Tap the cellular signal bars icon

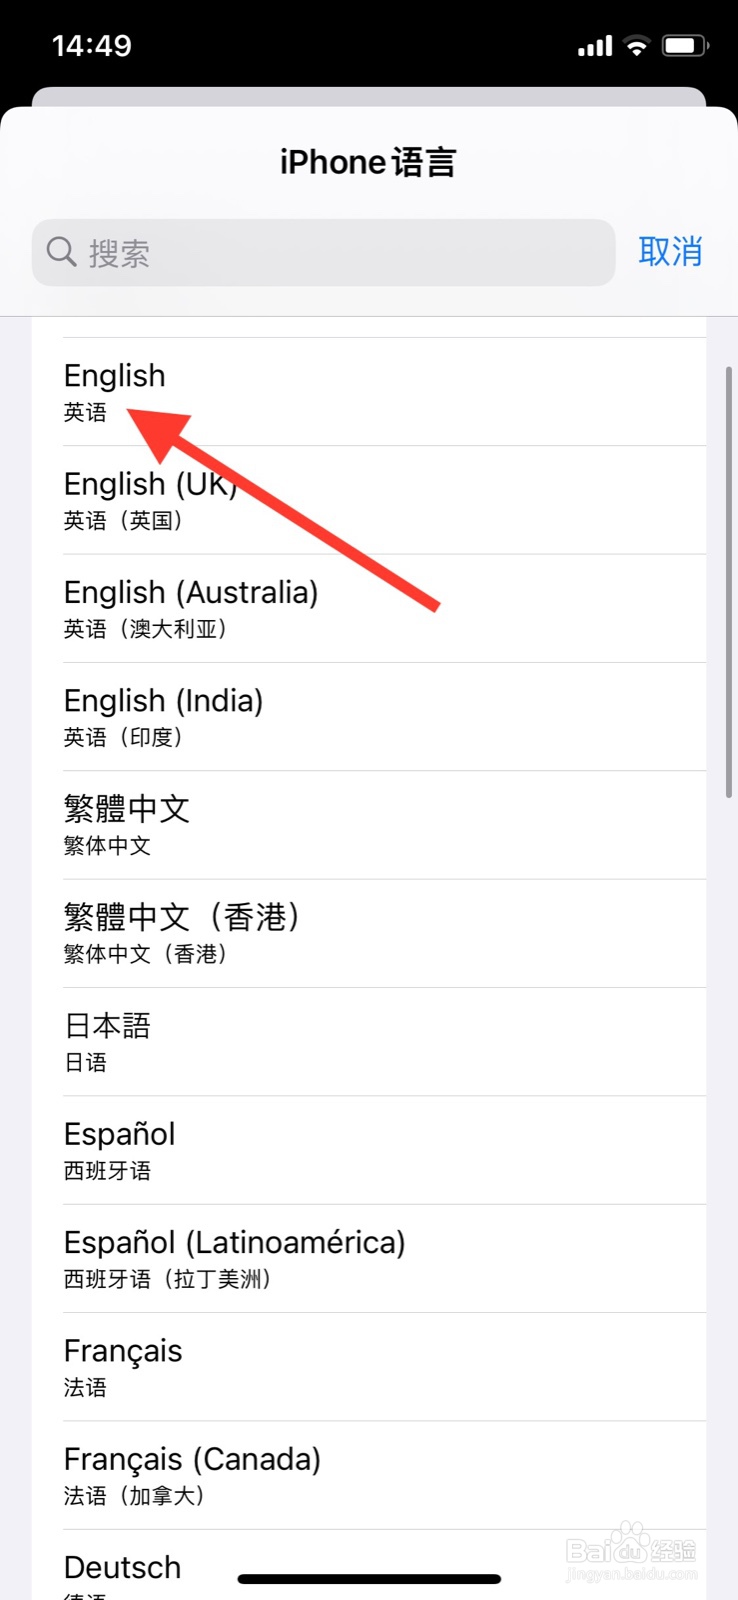[x=595, y=46]
